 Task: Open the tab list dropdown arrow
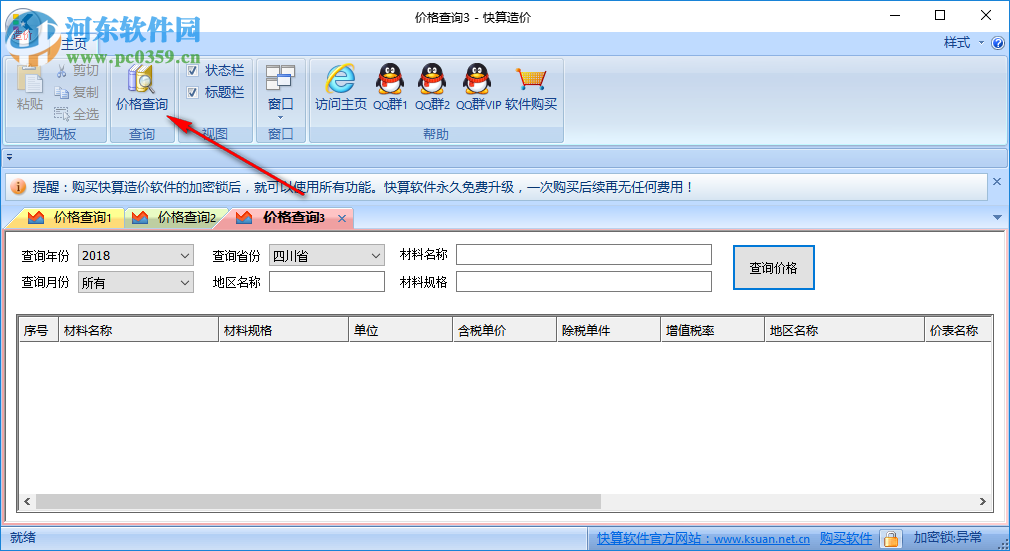coord(997,218)
